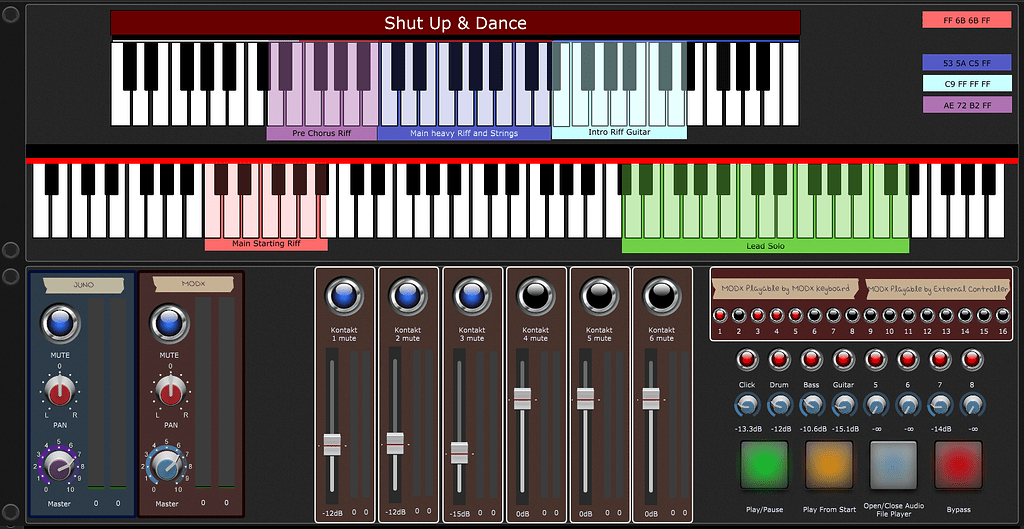Click the MODX Master volume knob
Viewport: 1024px width, 529px height.
pos(166,464)
